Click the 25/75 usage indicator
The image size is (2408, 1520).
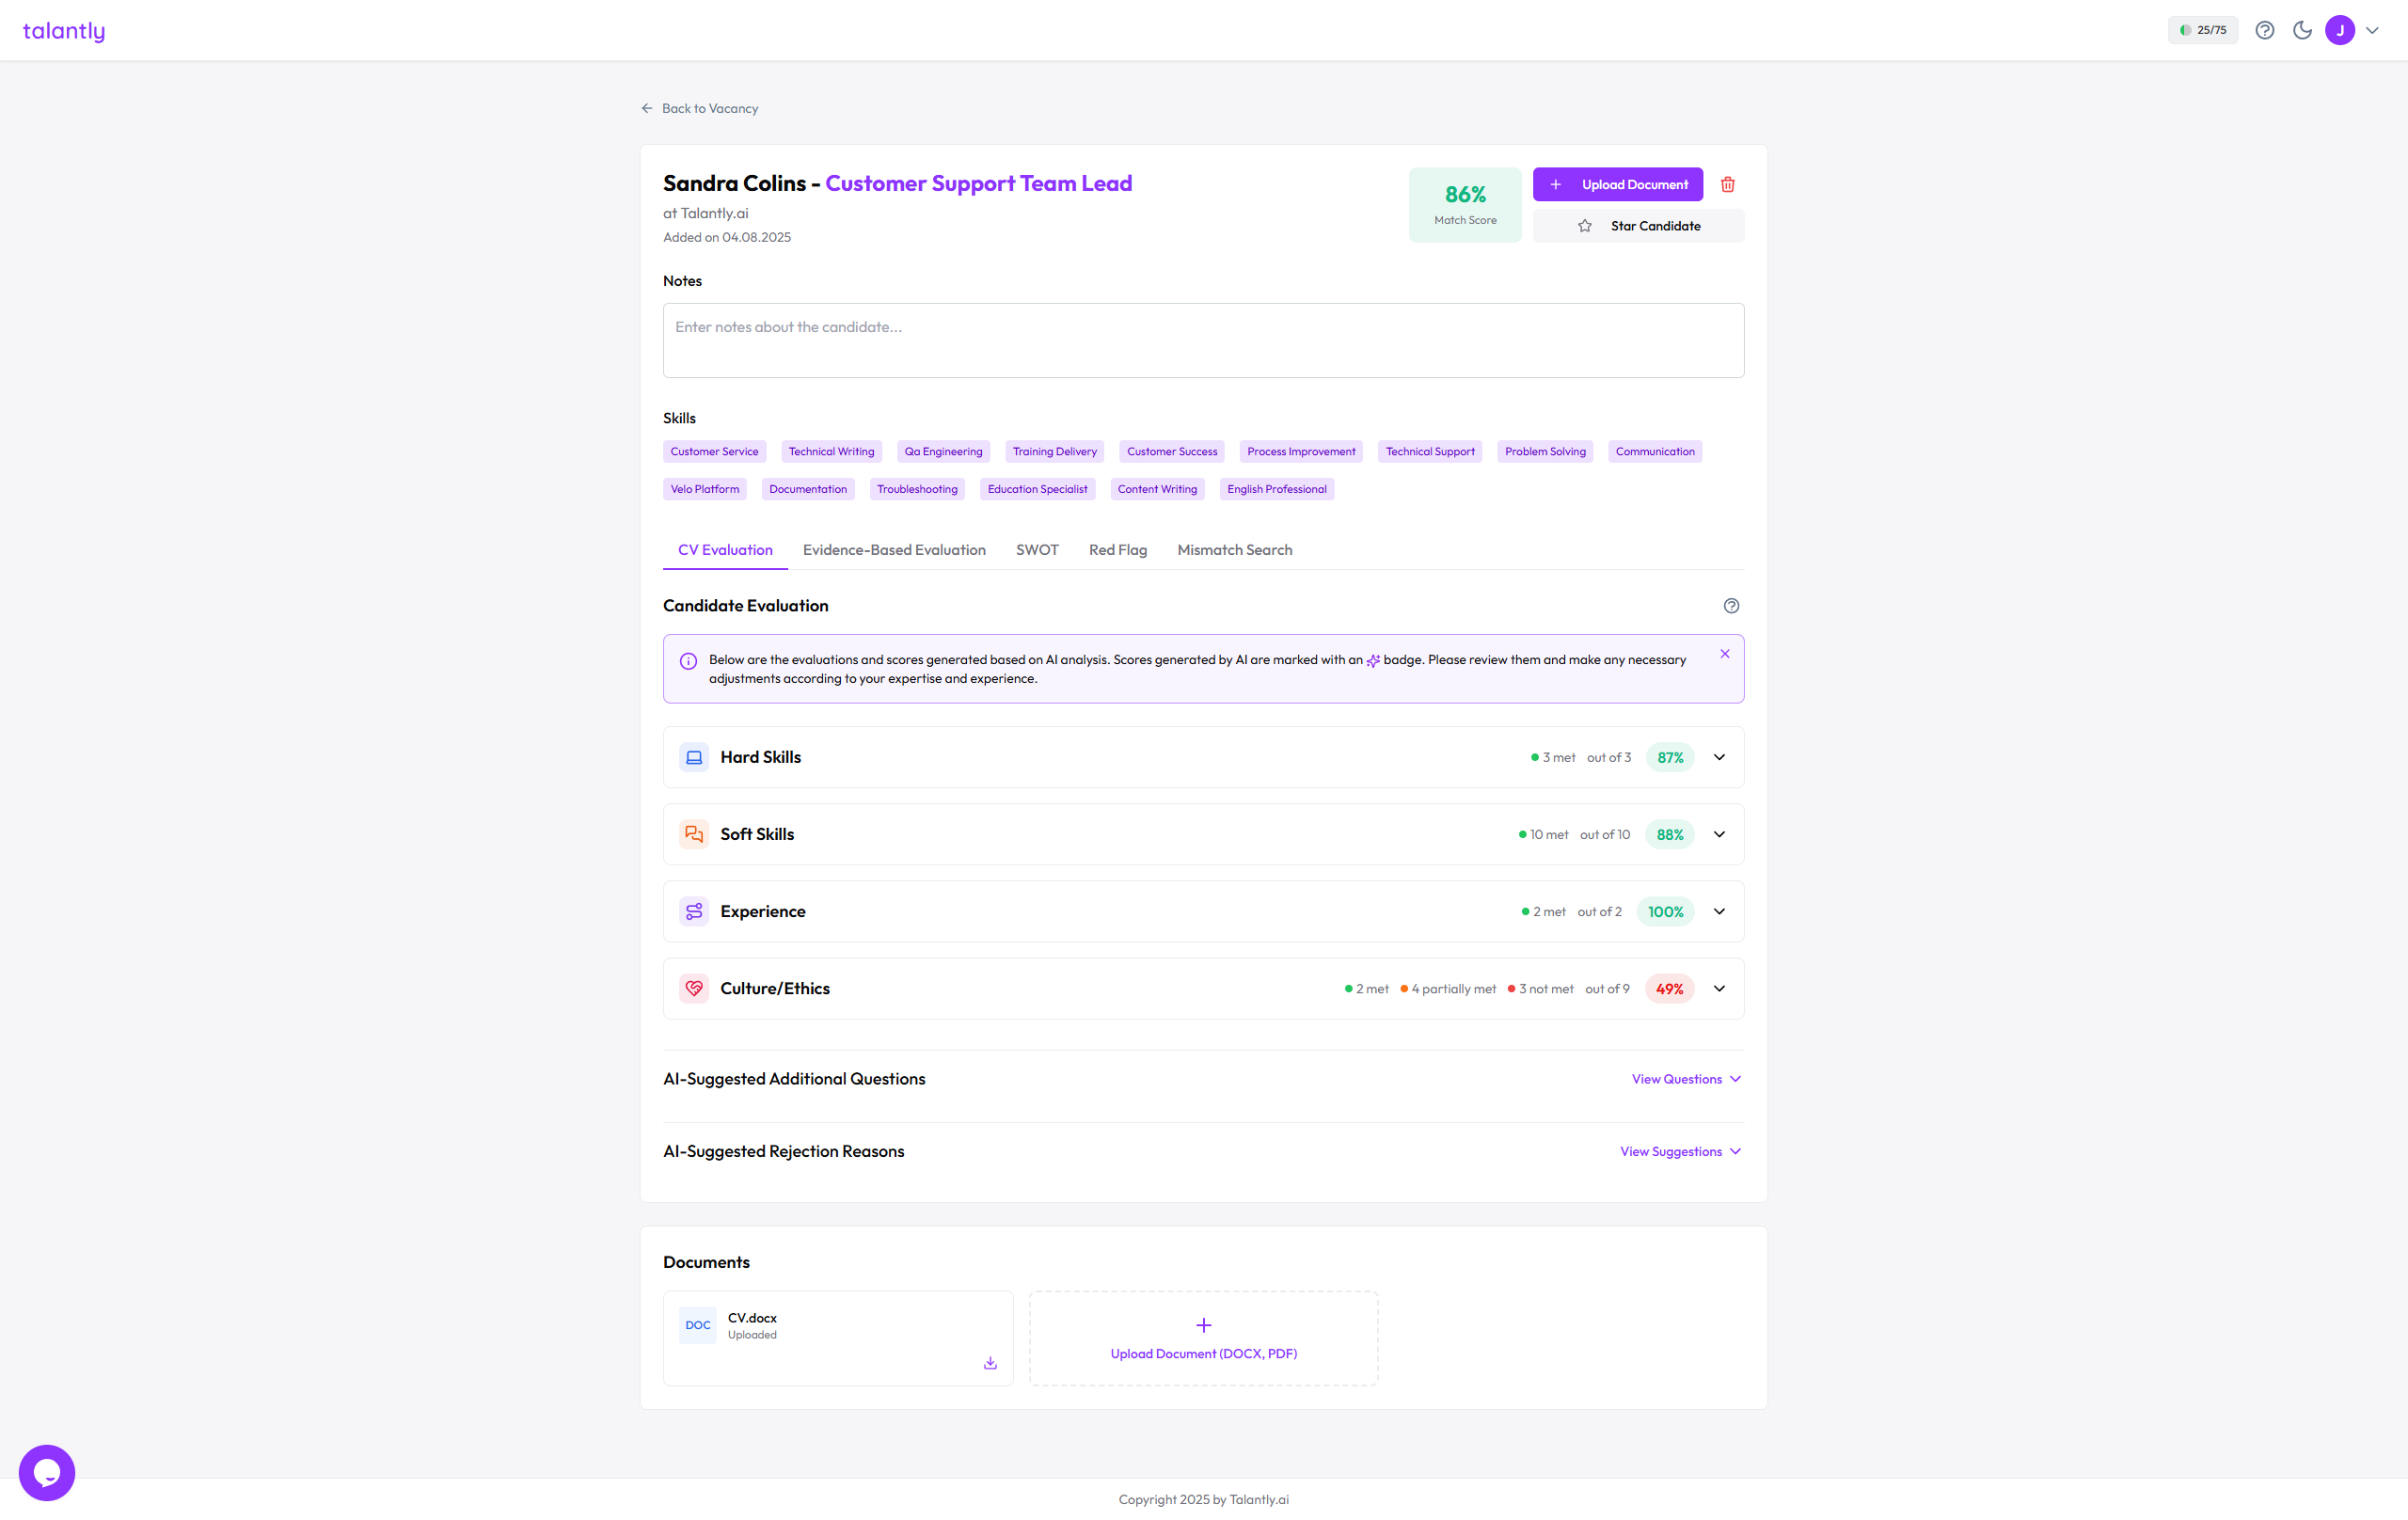2203,30
